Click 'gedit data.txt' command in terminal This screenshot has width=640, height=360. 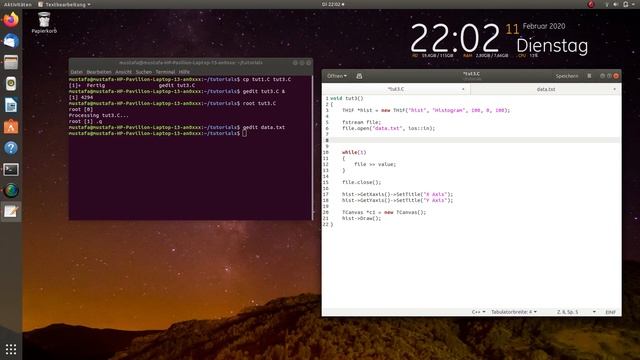(x=264, y=127)
